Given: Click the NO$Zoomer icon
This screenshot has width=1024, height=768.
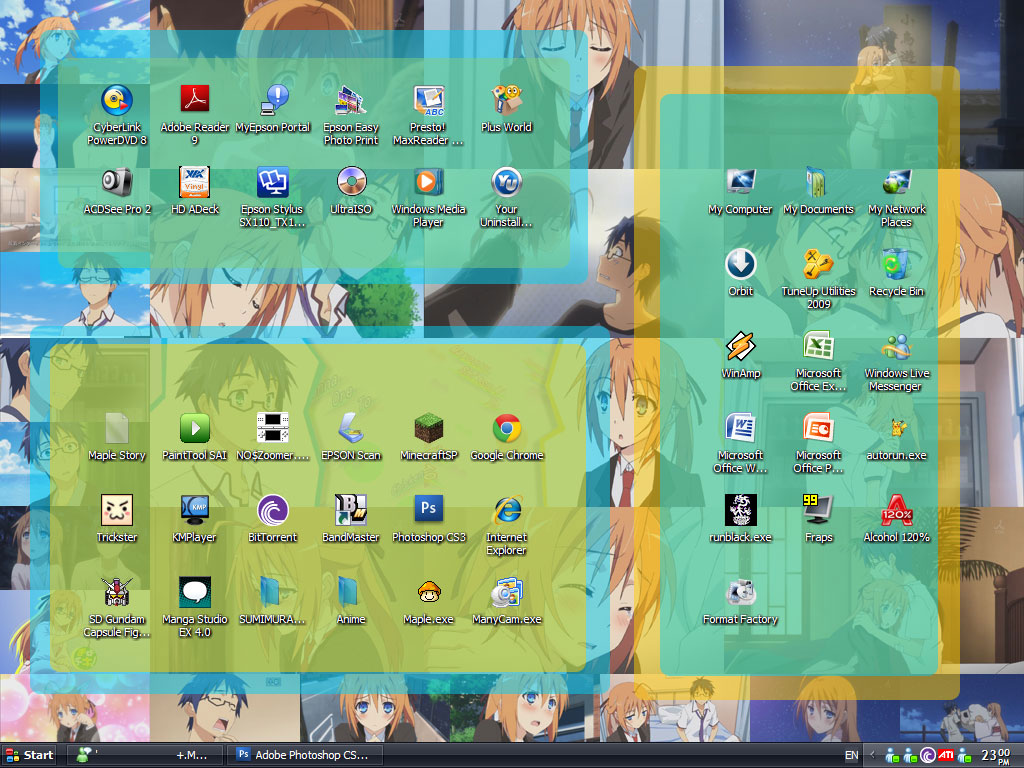Looking at the screenshot, I should click(273, 428).
